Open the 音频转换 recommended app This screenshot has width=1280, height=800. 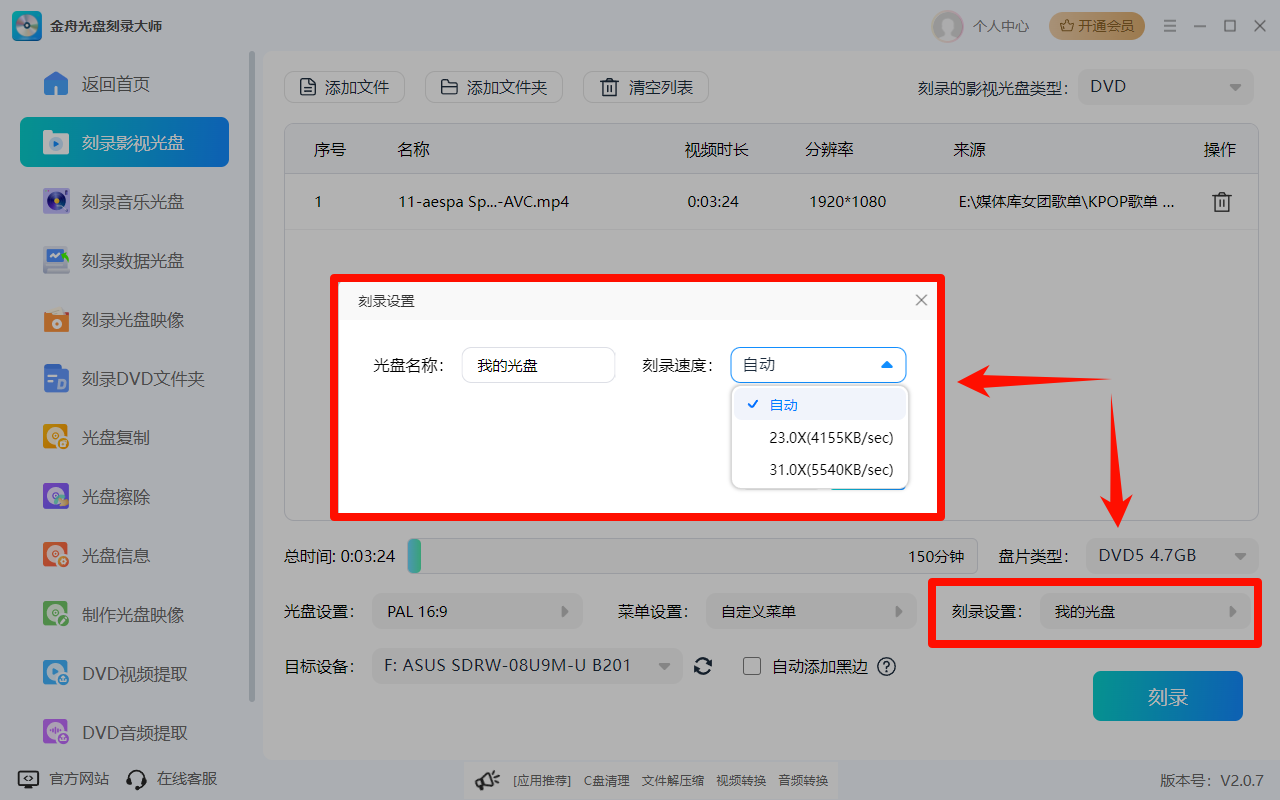pyautogui.click(x=802, y=781)
